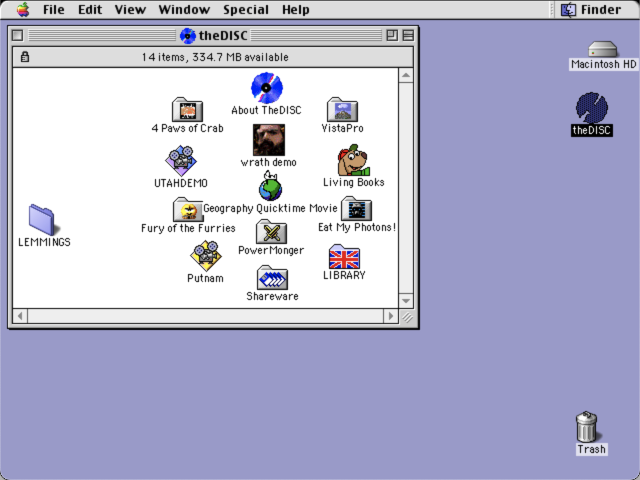This screenshot has height=480, width=640.
Task: Select the LEMMINGS folder icon
Action: 44,220
